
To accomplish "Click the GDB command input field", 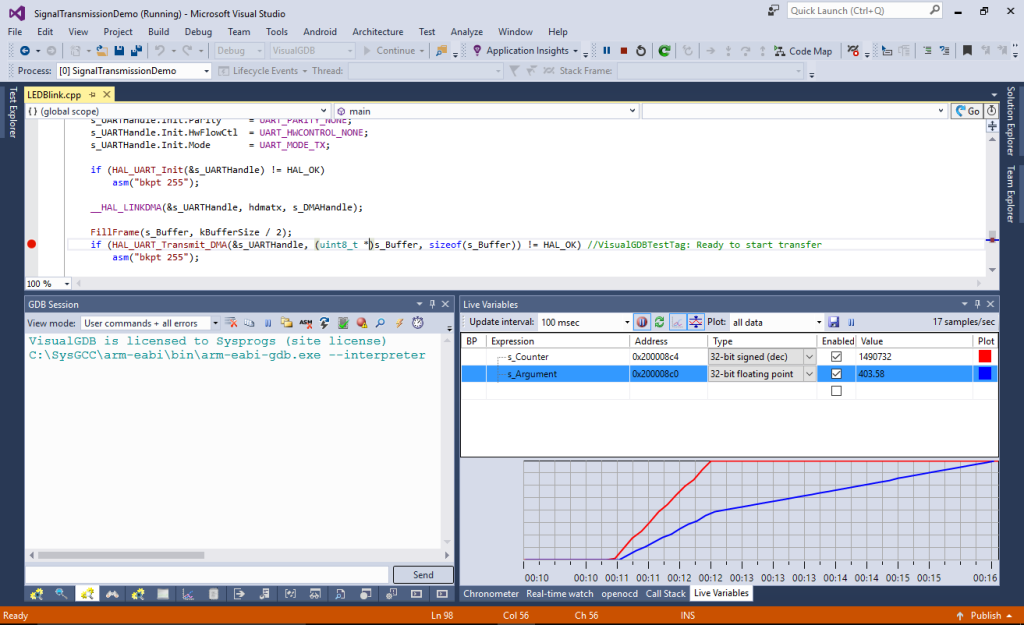I will (x=207, y=575).
